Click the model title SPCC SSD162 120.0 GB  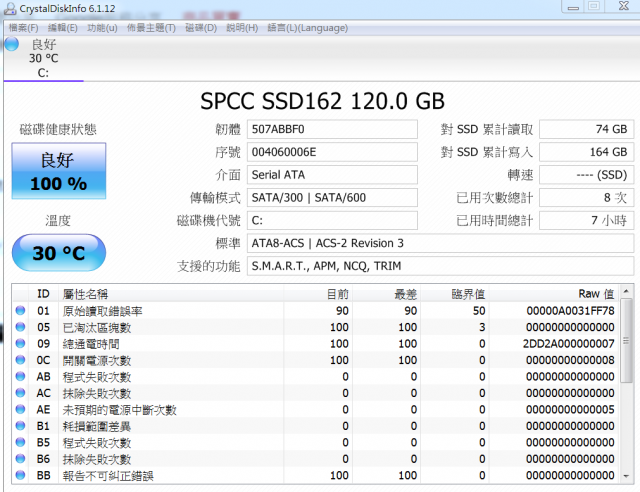(322, 101)
